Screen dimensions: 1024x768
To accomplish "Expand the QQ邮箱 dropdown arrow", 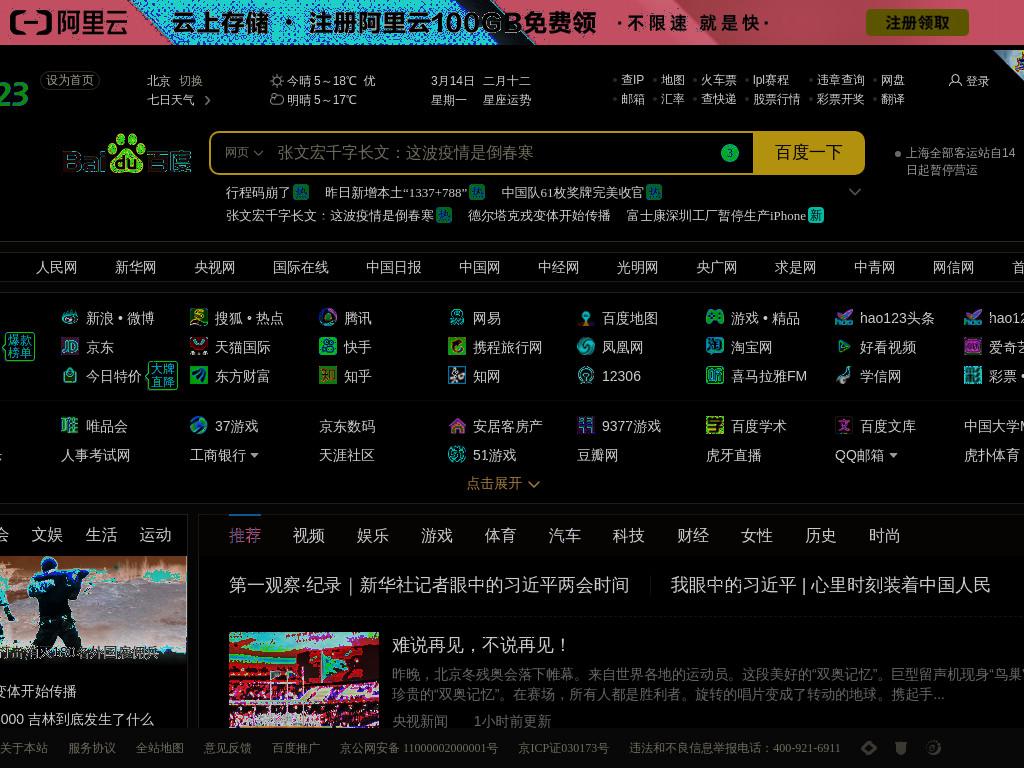I will (x=893, y=455).
